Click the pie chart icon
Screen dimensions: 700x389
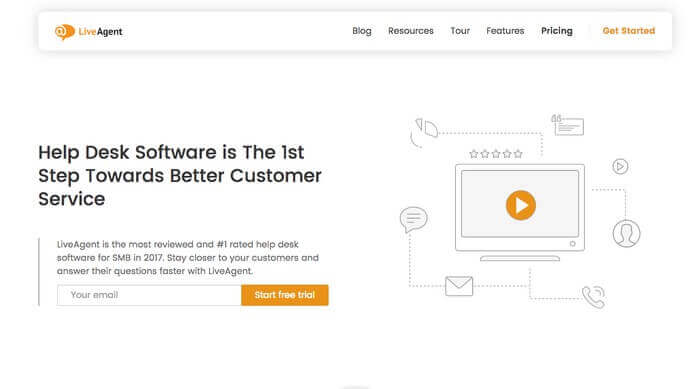tap(424, 132)
